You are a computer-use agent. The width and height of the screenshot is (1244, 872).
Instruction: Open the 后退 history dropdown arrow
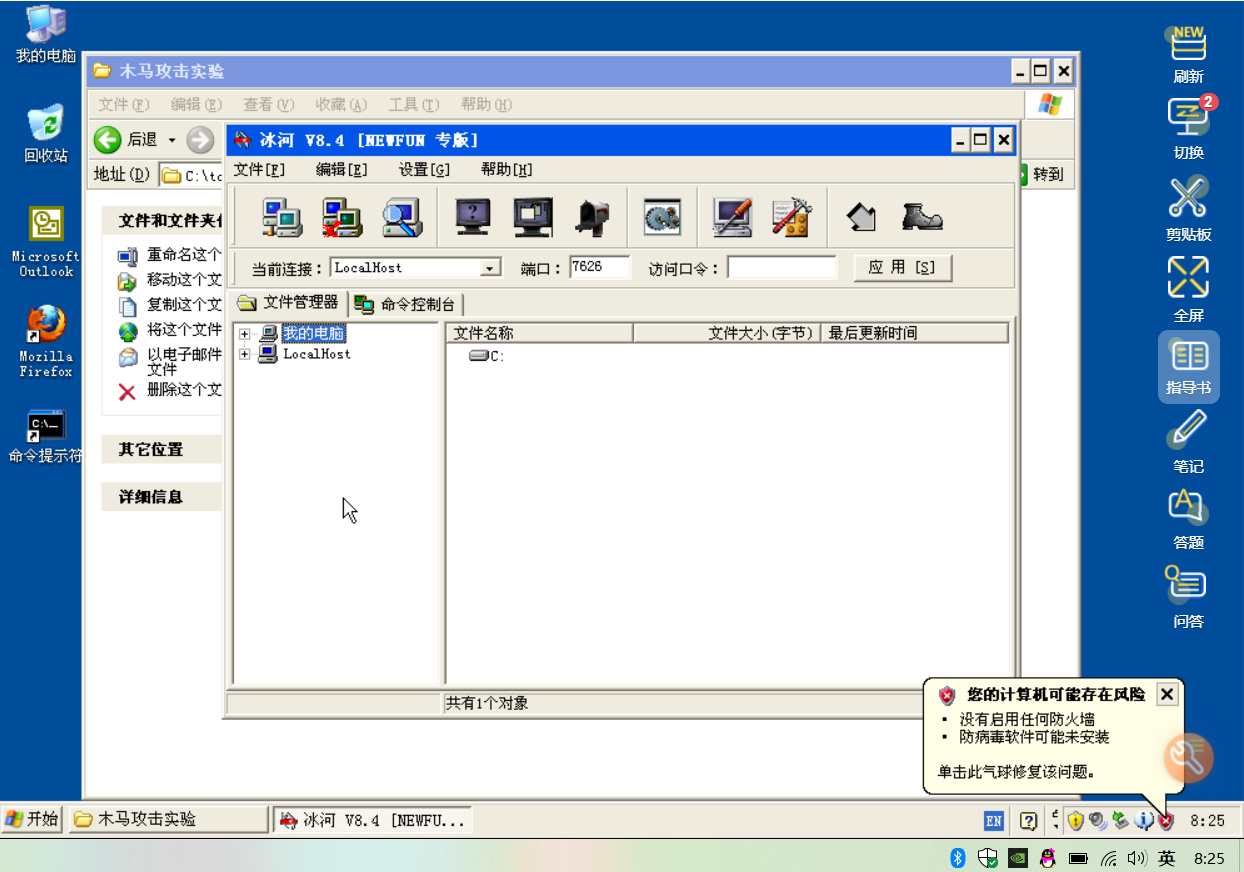pyautogui.click(x=172, y=140)
